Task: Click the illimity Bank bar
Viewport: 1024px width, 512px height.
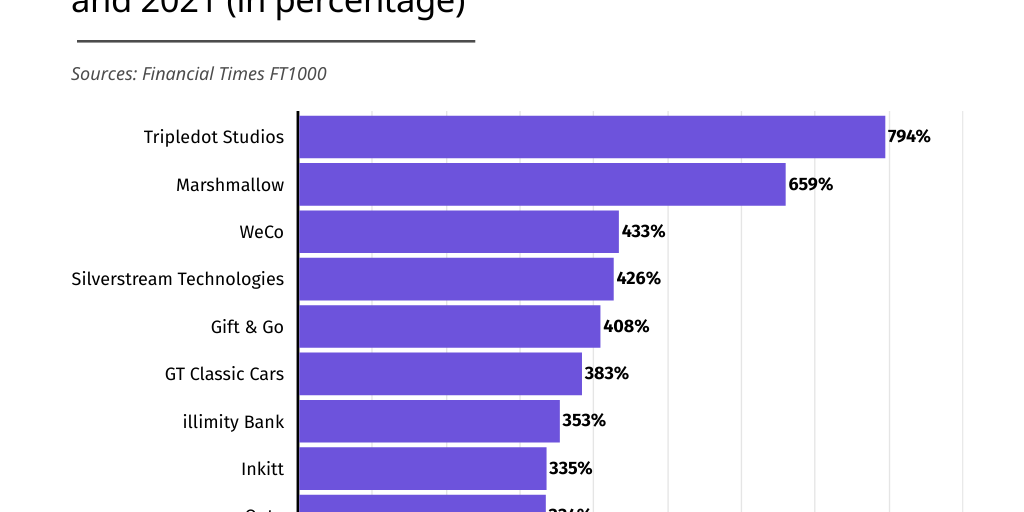Action: point(429,421)
